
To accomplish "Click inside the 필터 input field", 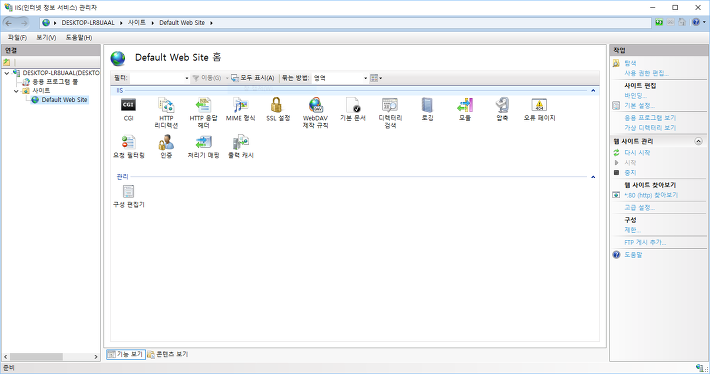I will pyautogui.click(x=157, y=78).
